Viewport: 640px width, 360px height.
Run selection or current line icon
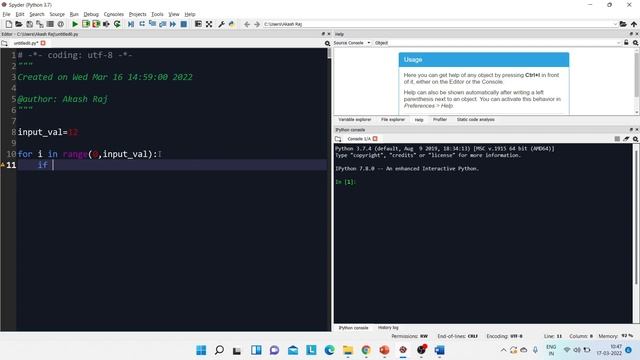106,24
